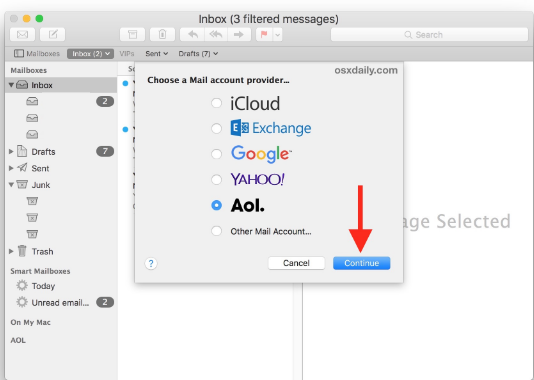Click the Aol provider logo
The width and height of the screenshot is (534, 380).
248,205
